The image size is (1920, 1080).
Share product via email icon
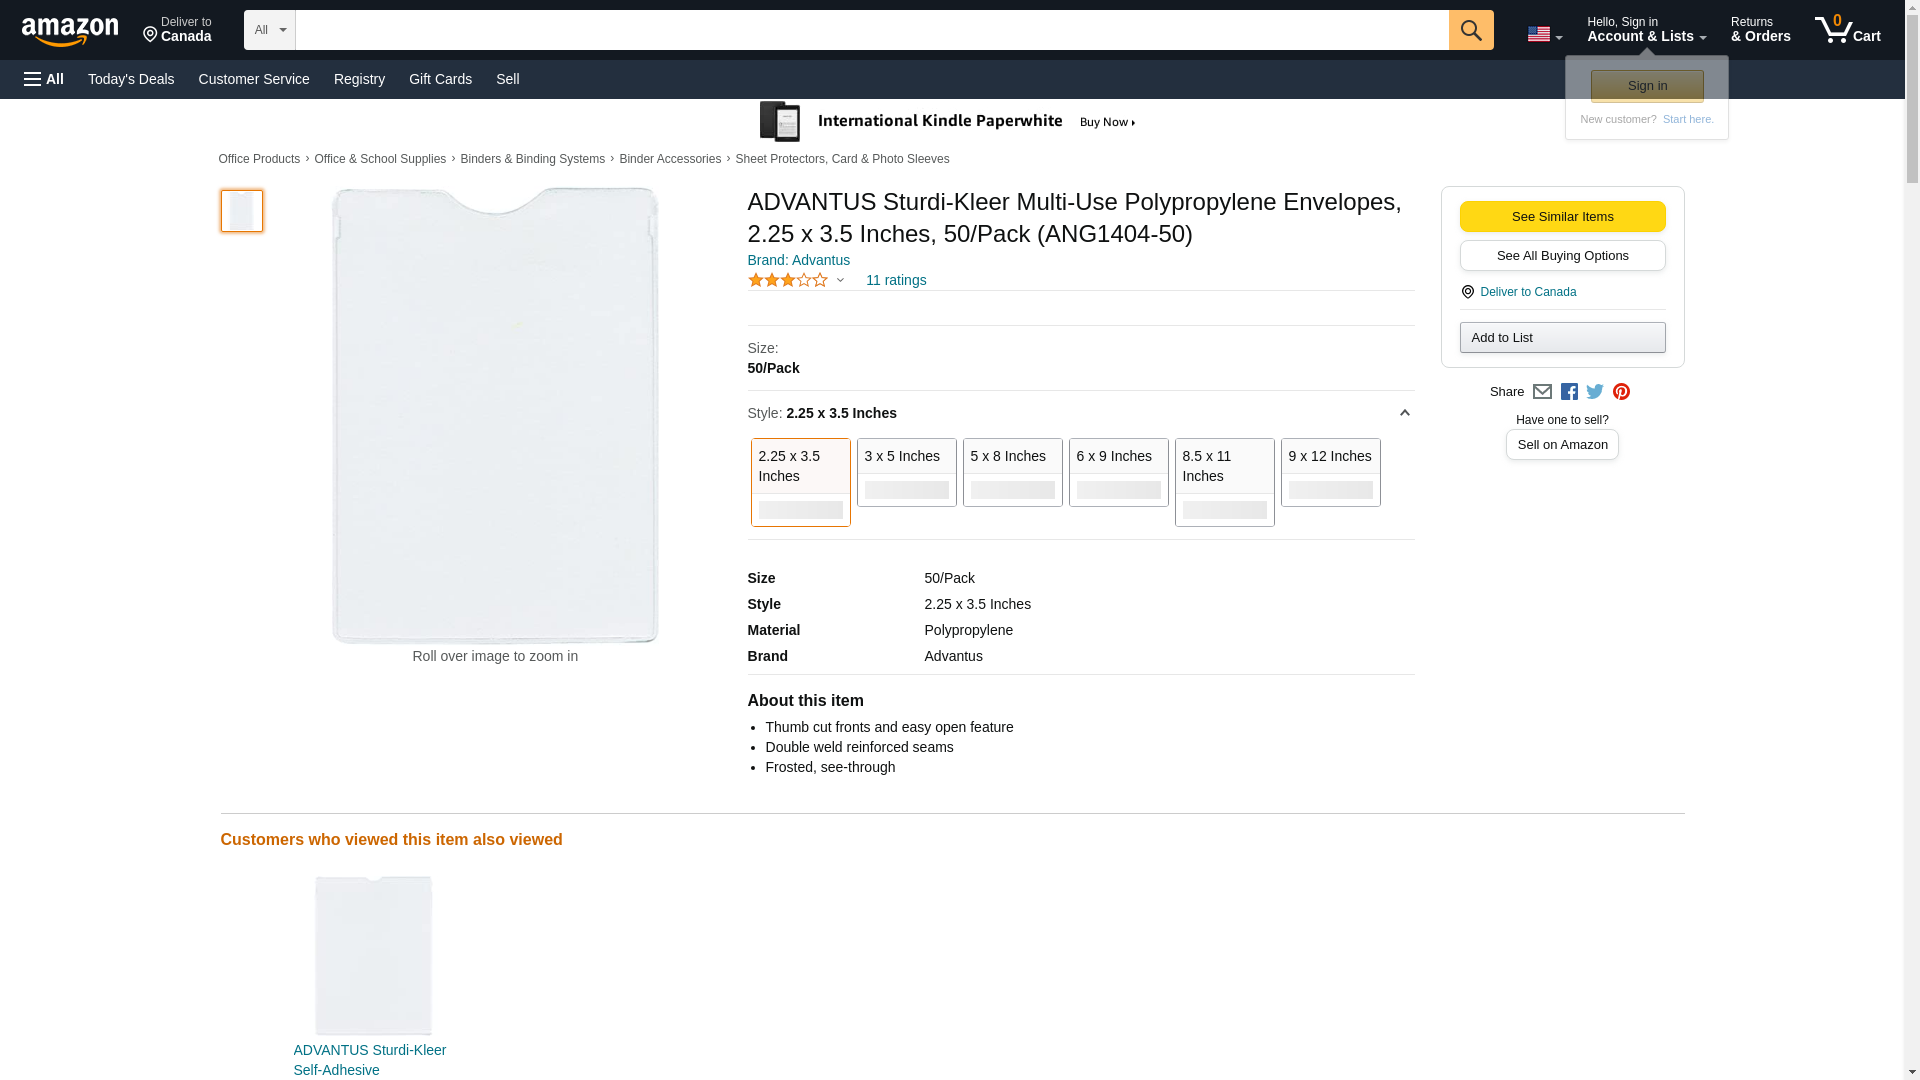point(1541,392)
